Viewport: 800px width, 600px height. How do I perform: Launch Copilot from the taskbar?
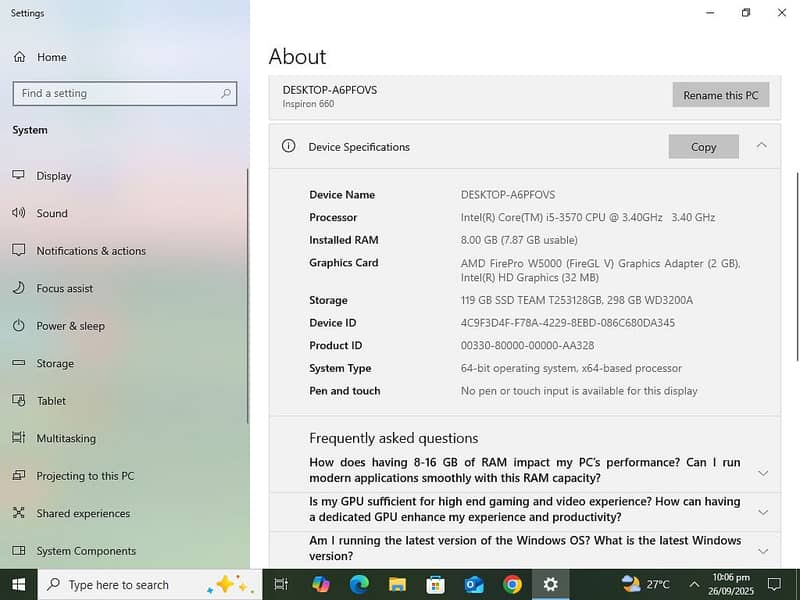320,584
